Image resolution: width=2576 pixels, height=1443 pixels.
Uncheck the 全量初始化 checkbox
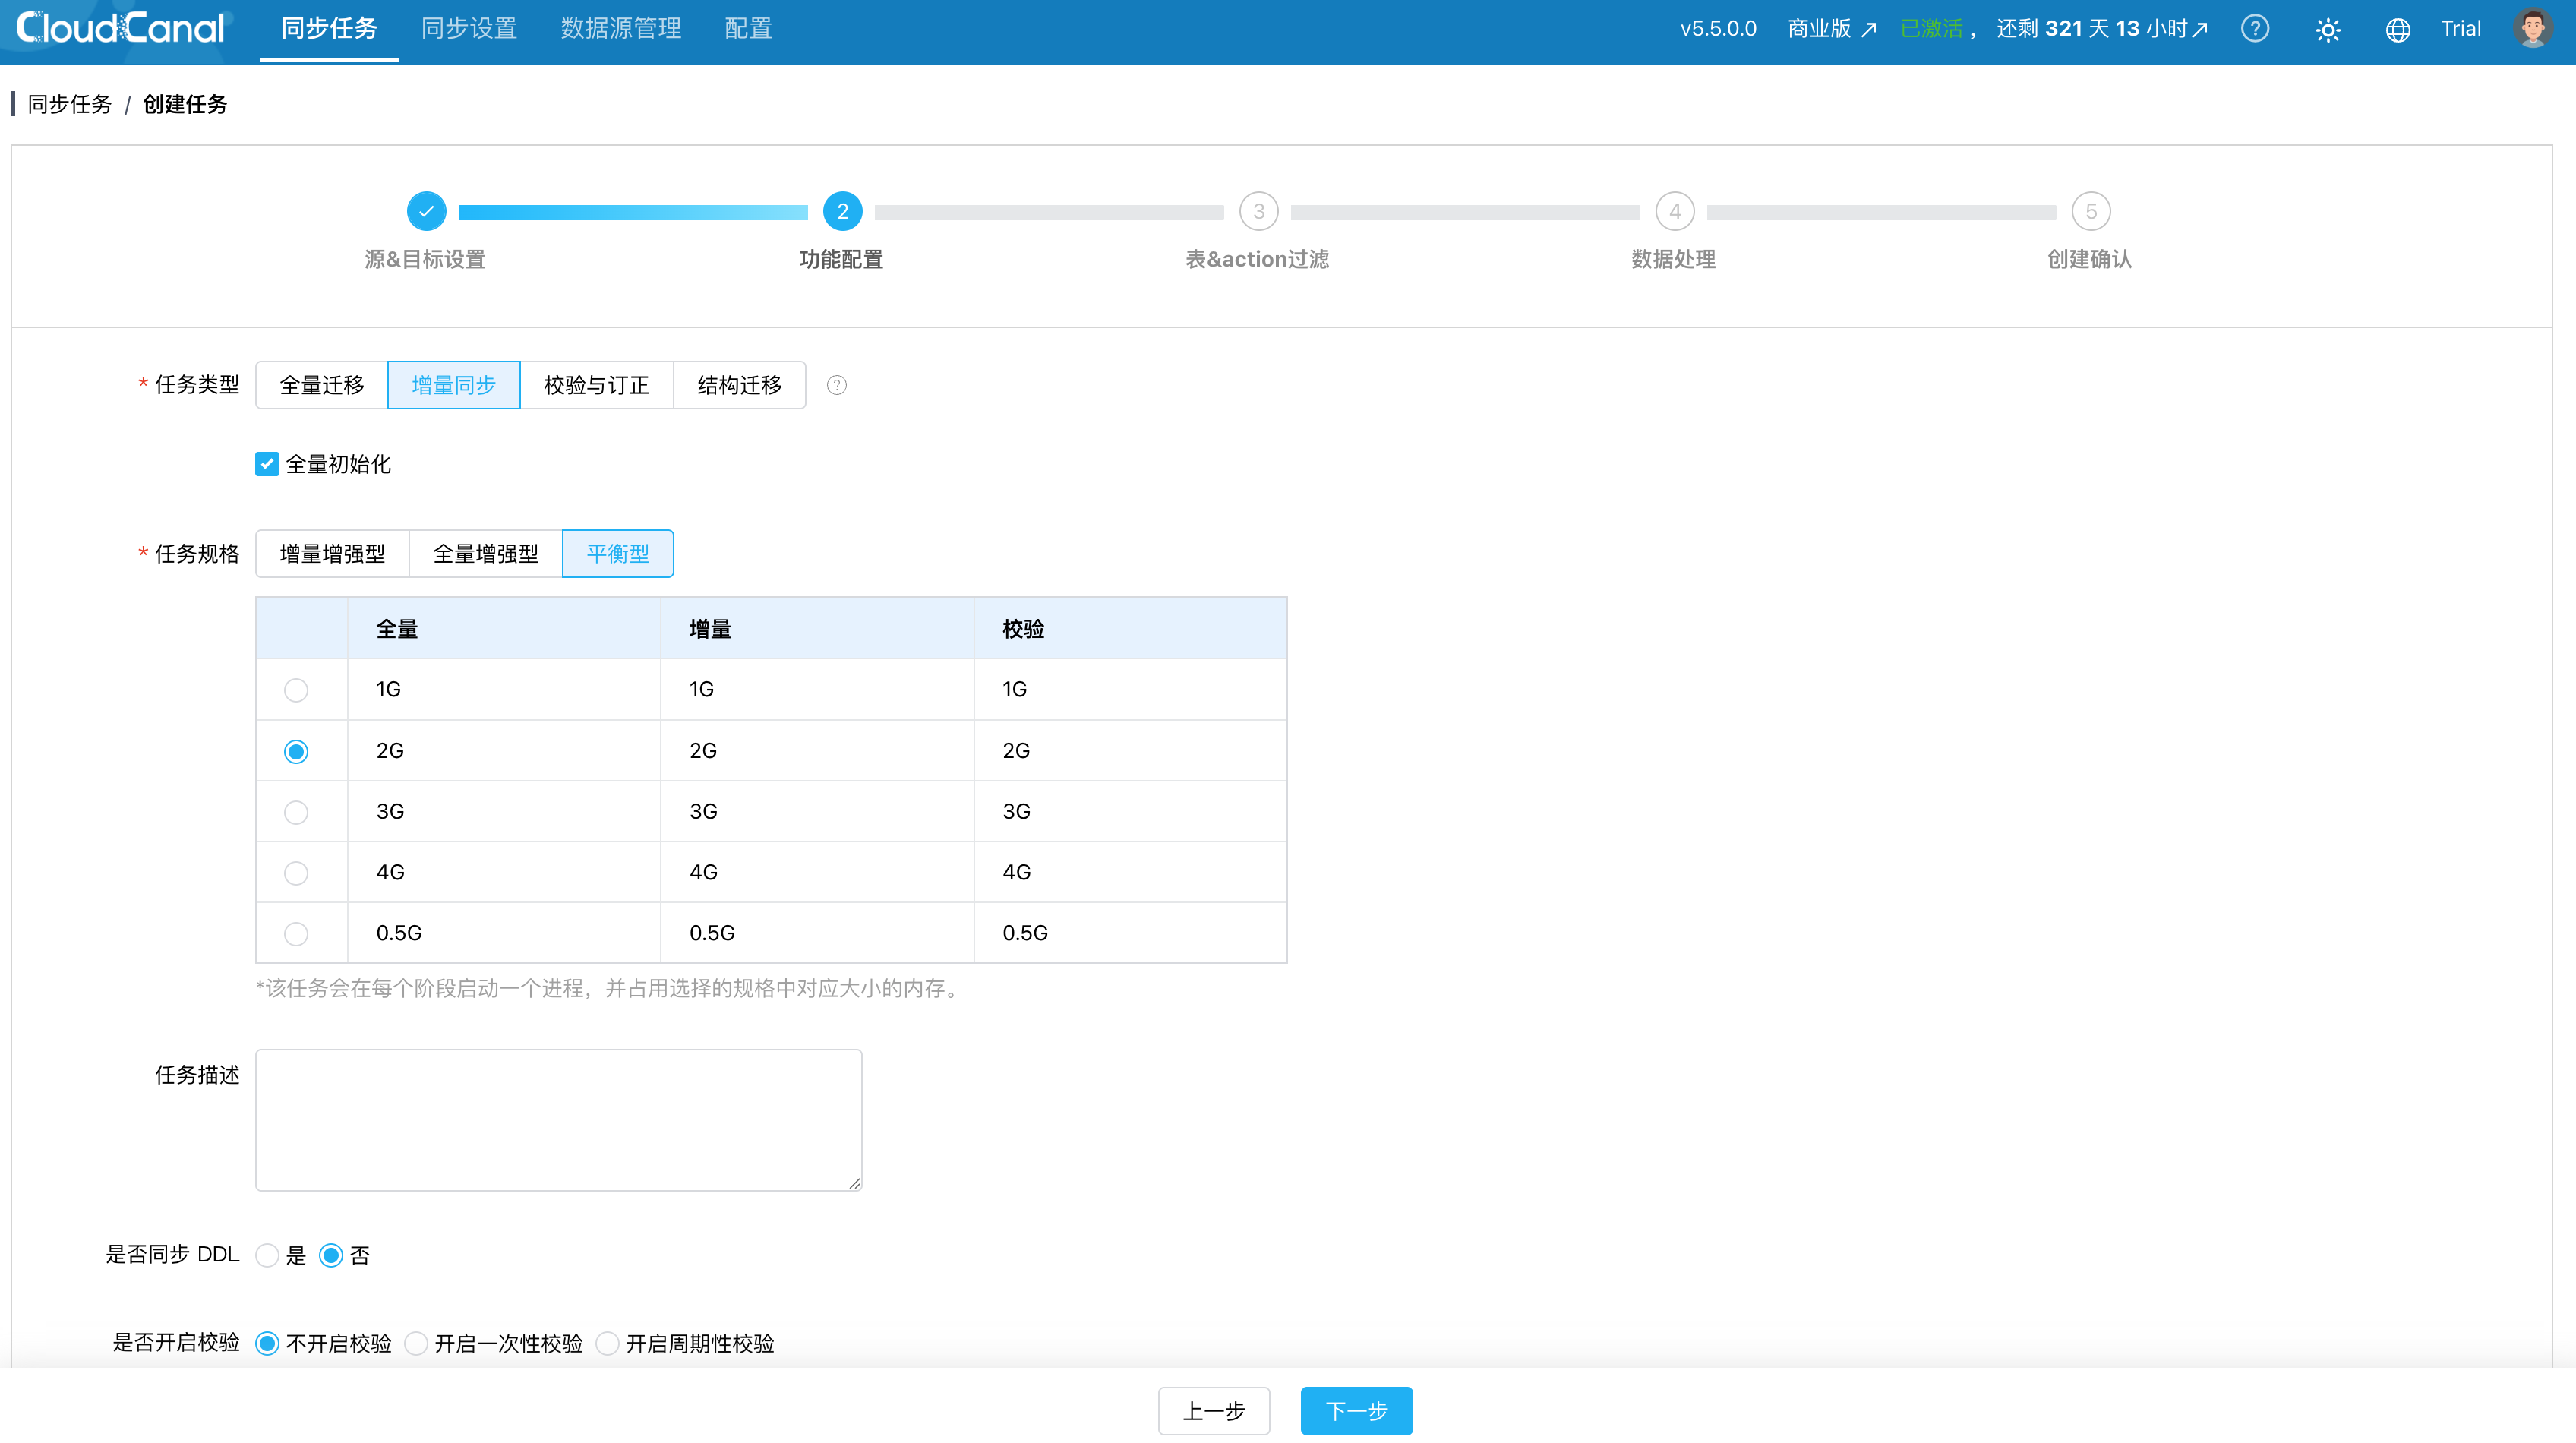pyautogui.click(x=267, y=464)
